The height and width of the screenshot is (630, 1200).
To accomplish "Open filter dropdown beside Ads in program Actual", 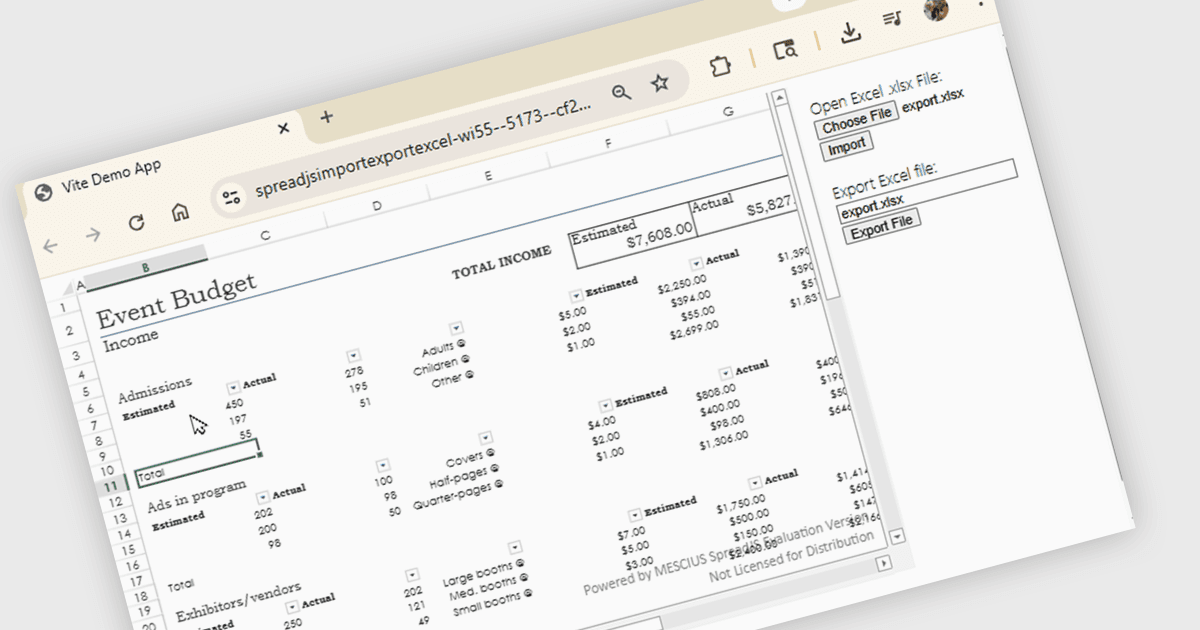I will click(263, 497).
